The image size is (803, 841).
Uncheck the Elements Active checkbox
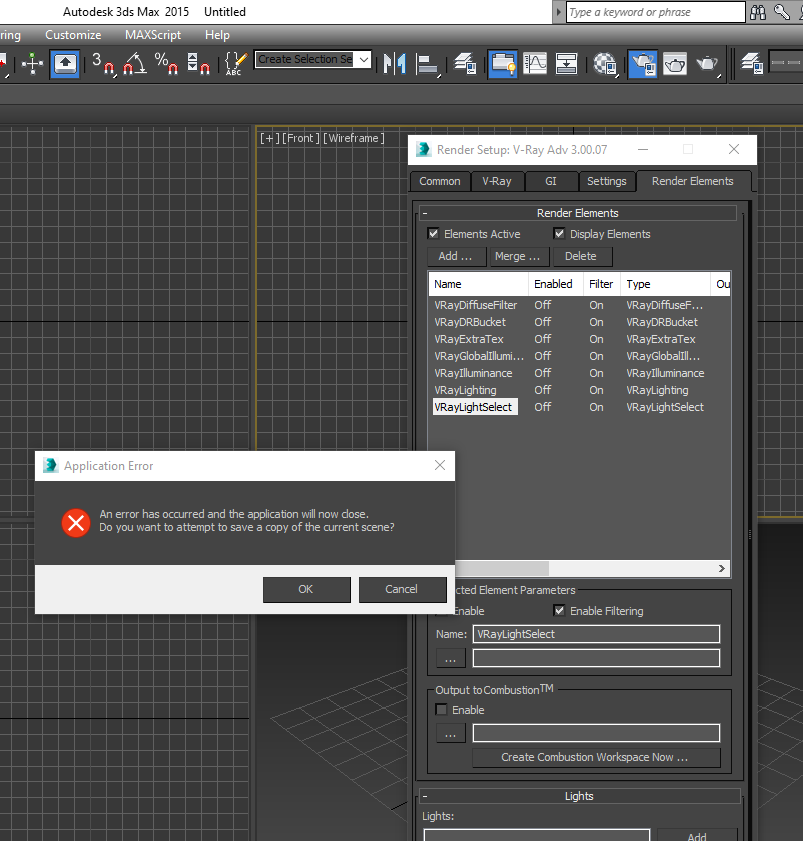click(434, 234)
